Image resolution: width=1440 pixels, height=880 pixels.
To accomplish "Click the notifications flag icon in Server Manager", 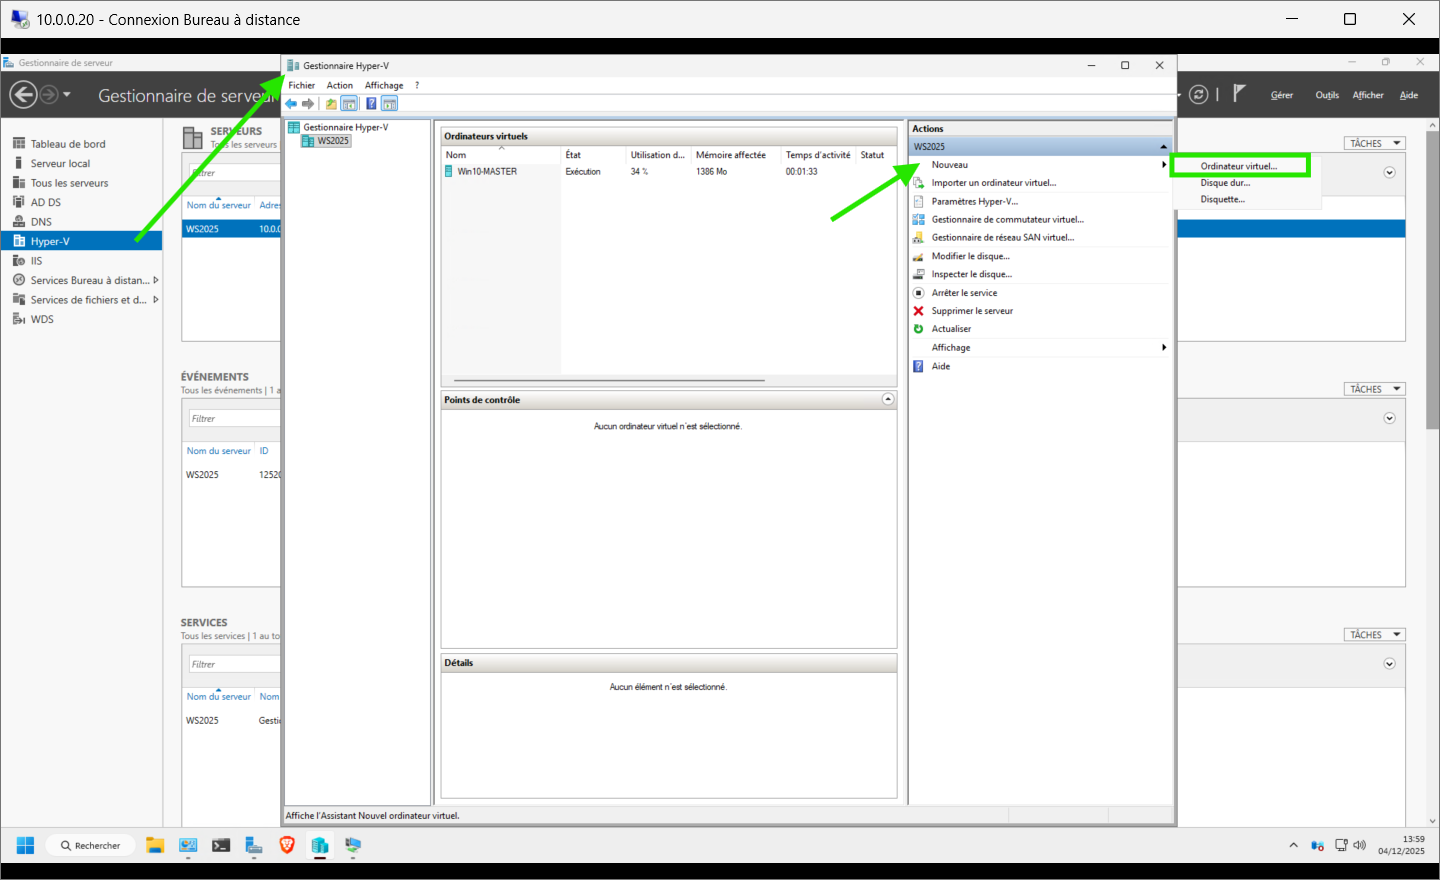I will pyautogui.click(x=1239, y=94).
